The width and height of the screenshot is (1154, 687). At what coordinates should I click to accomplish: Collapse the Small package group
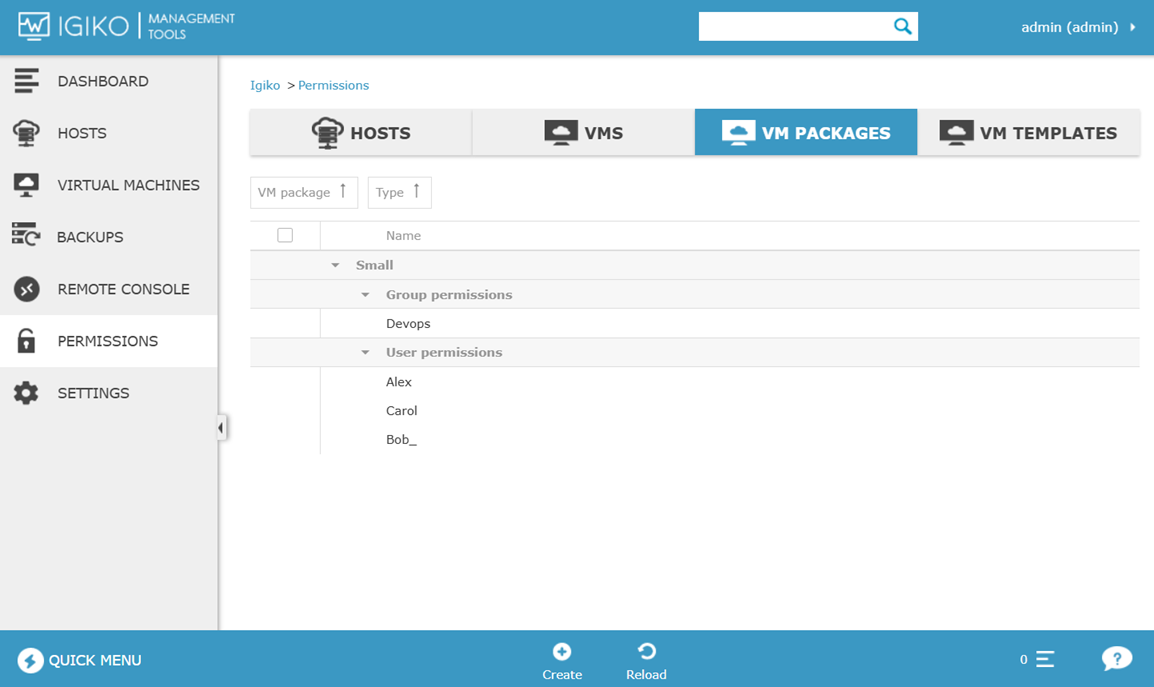tap(336, 265)
